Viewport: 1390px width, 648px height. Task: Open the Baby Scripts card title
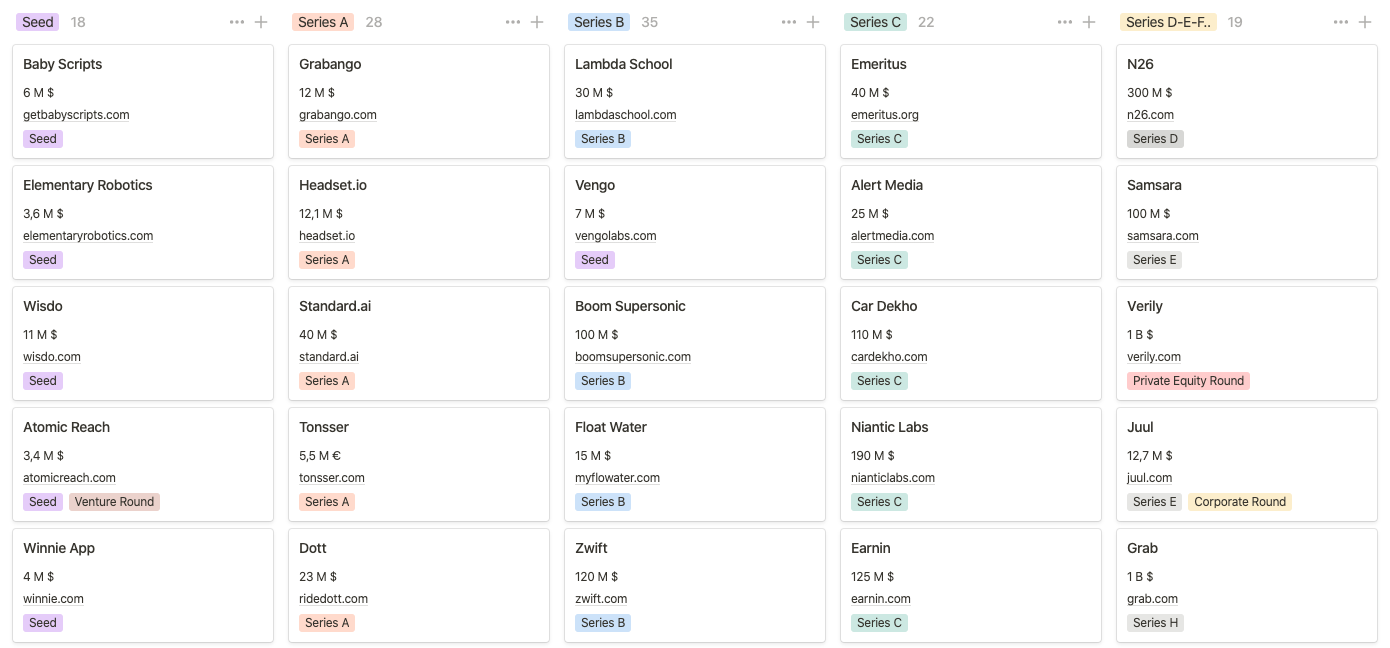coord(63,64)
